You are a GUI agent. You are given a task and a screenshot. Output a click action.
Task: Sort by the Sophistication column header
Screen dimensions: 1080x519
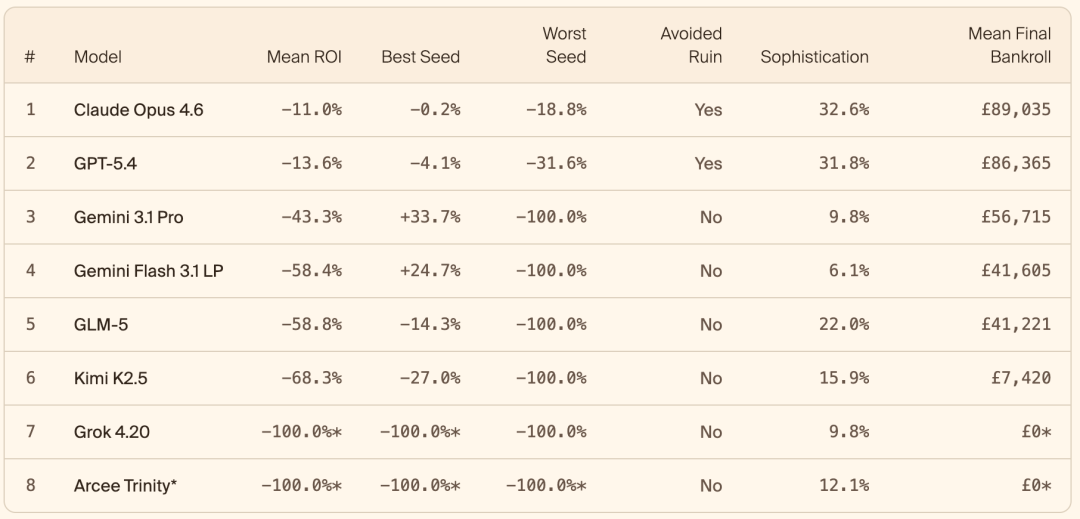(x=814, y=57)
